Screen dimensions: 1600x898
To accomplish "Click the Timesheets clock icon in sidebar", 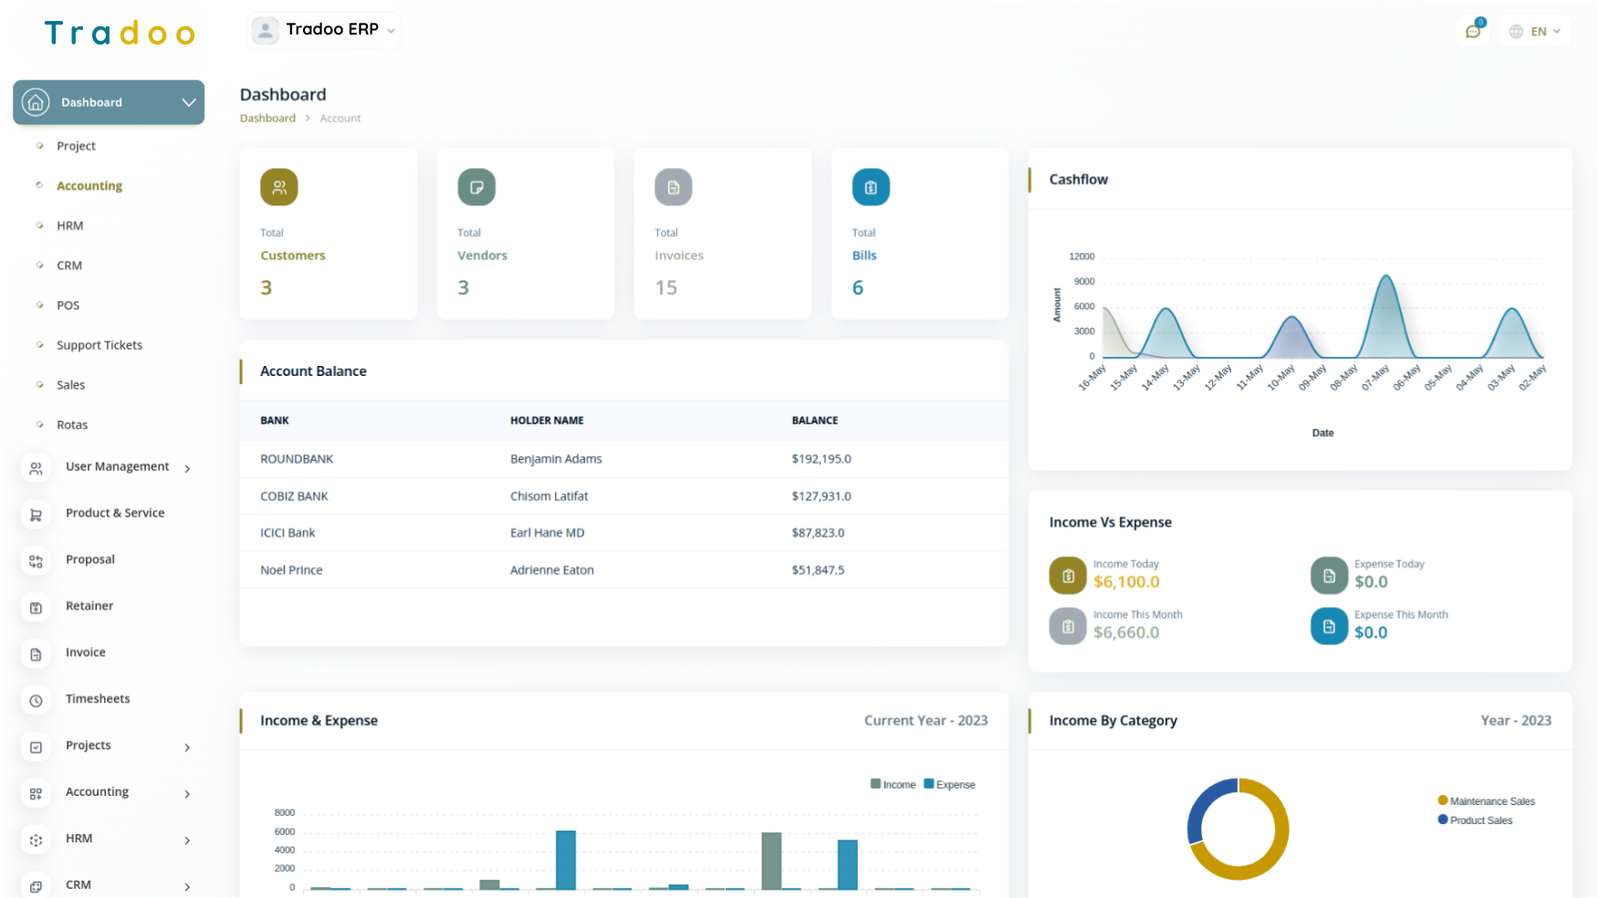I will (36, 700).
